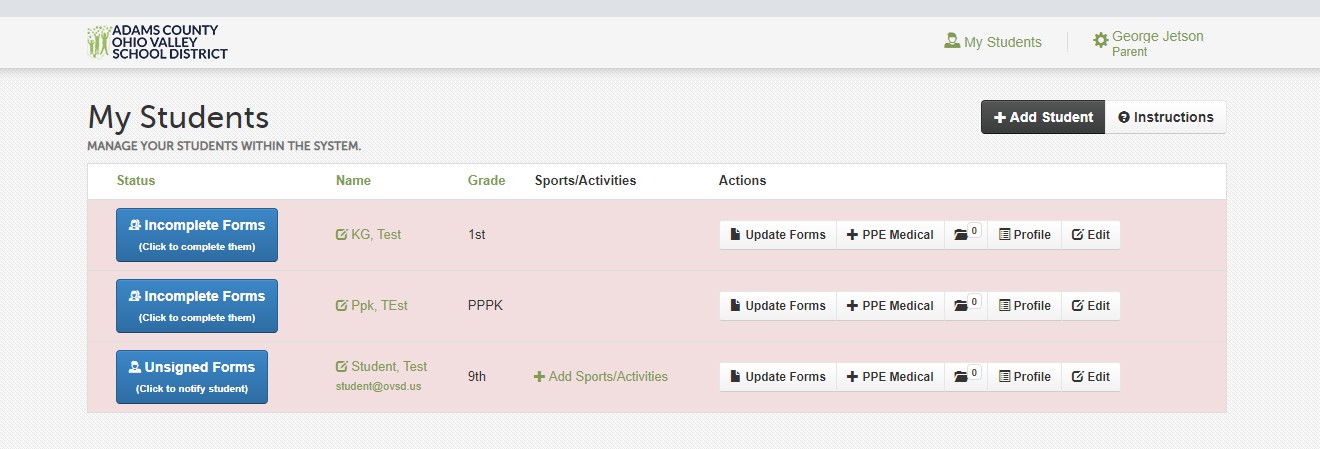
Task: Open settings gear next to George Jetson
Action: point(1101,40)
